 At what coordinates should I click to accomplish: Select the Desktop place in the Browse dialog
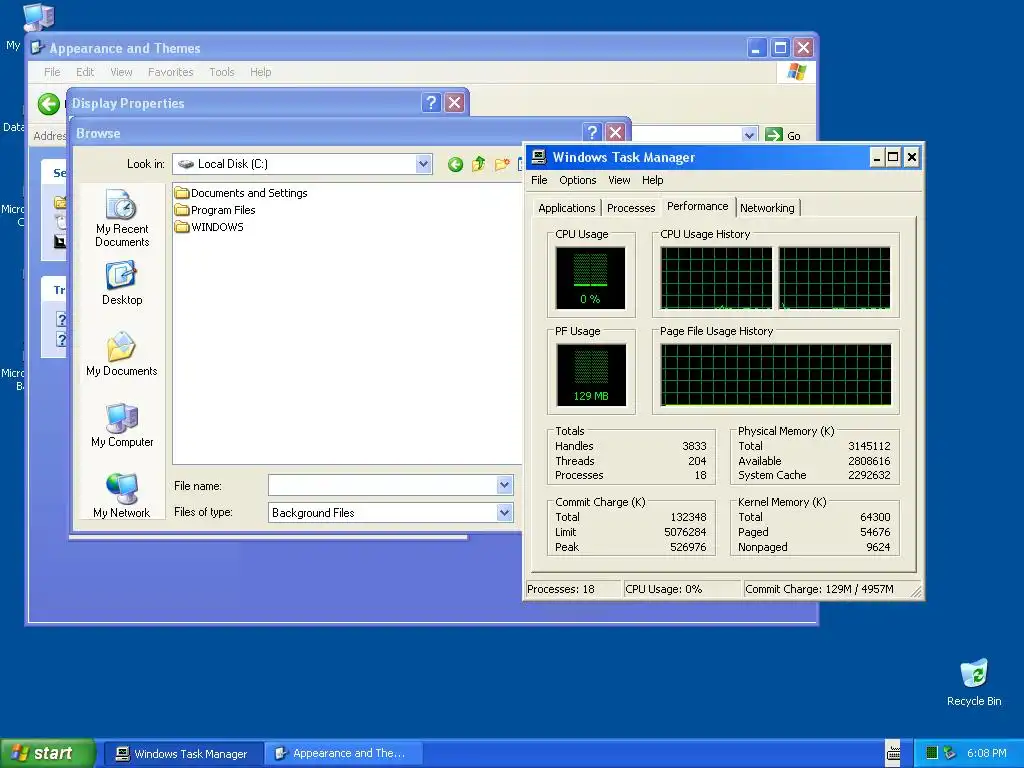coord(121,283)
